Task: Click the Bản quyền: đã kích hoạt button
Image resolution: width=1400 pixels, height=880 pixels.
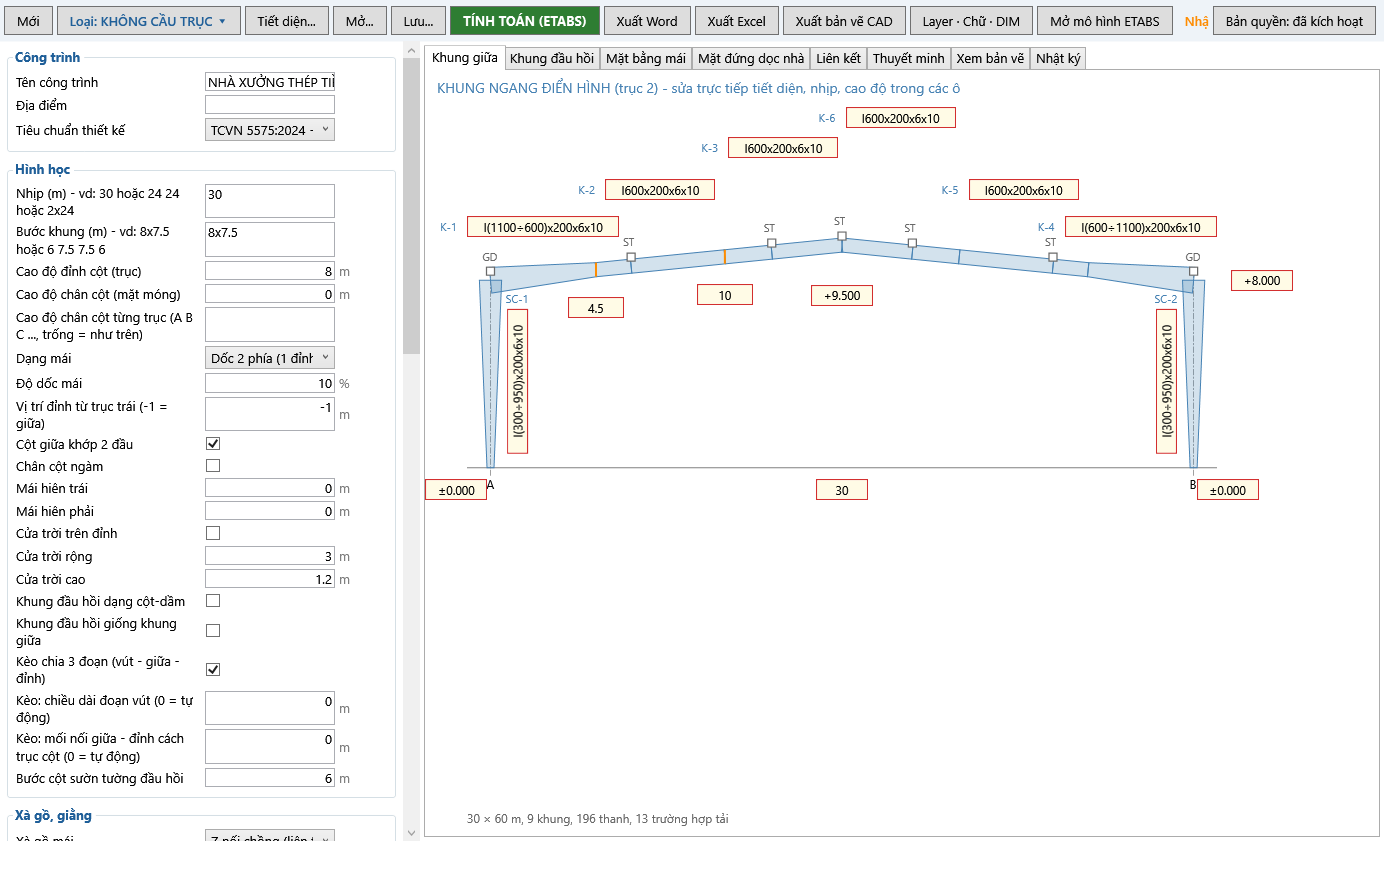Action: (1294, 21)
